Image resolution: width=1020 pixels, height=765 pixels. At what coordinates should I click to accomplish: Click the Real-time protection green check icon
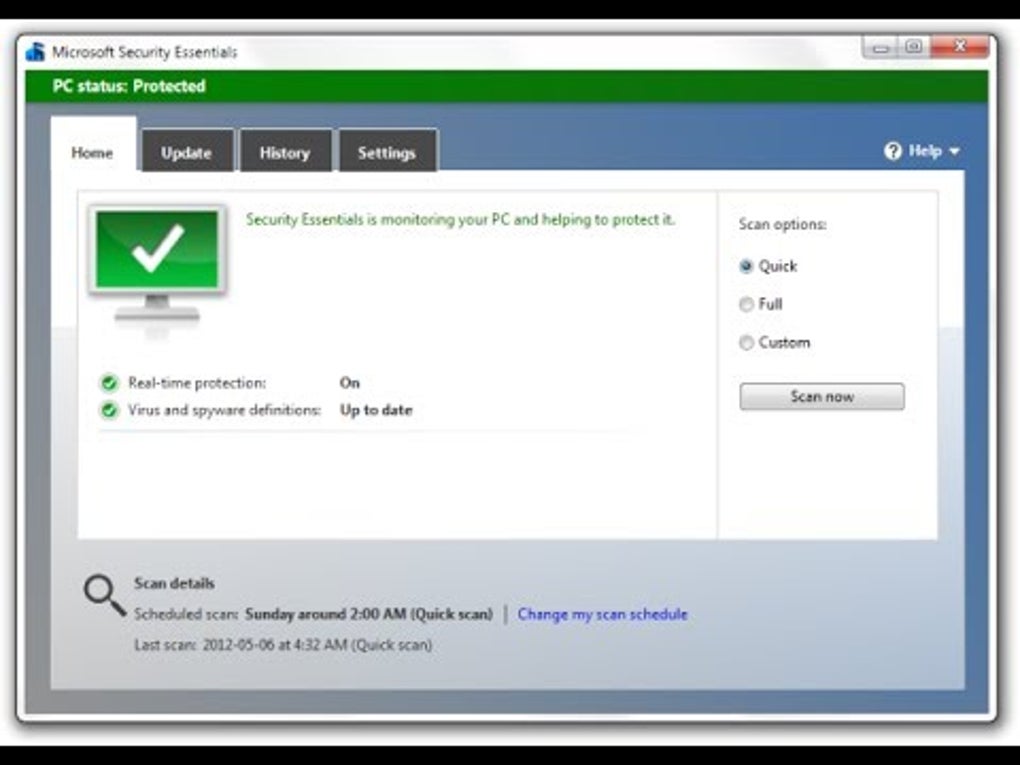point(109,383)
